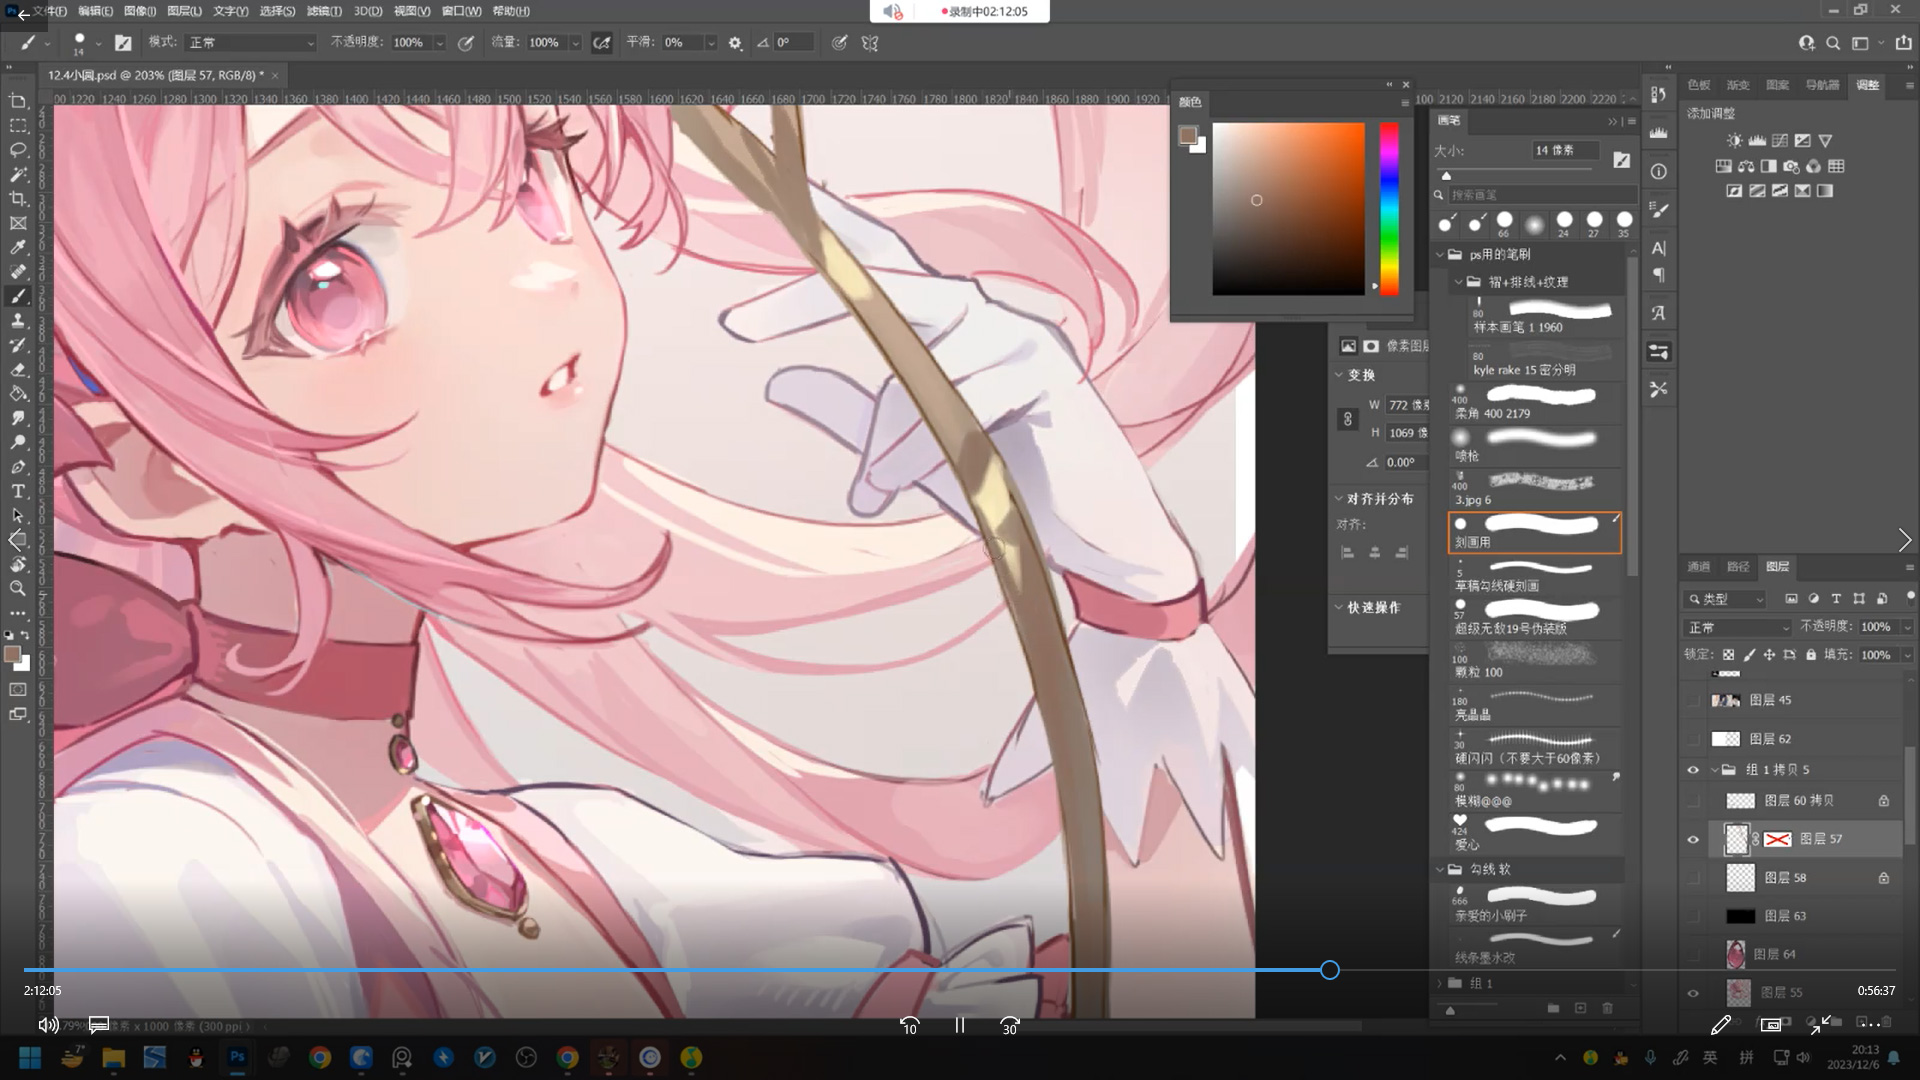Show layer 图层 58
1920x1080 pixels.
1693,878
